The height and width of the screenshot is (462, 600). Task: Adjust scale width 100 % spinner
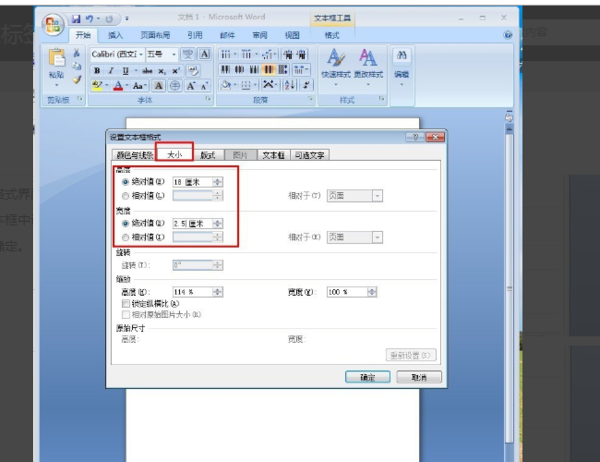(x=372, y=292)
